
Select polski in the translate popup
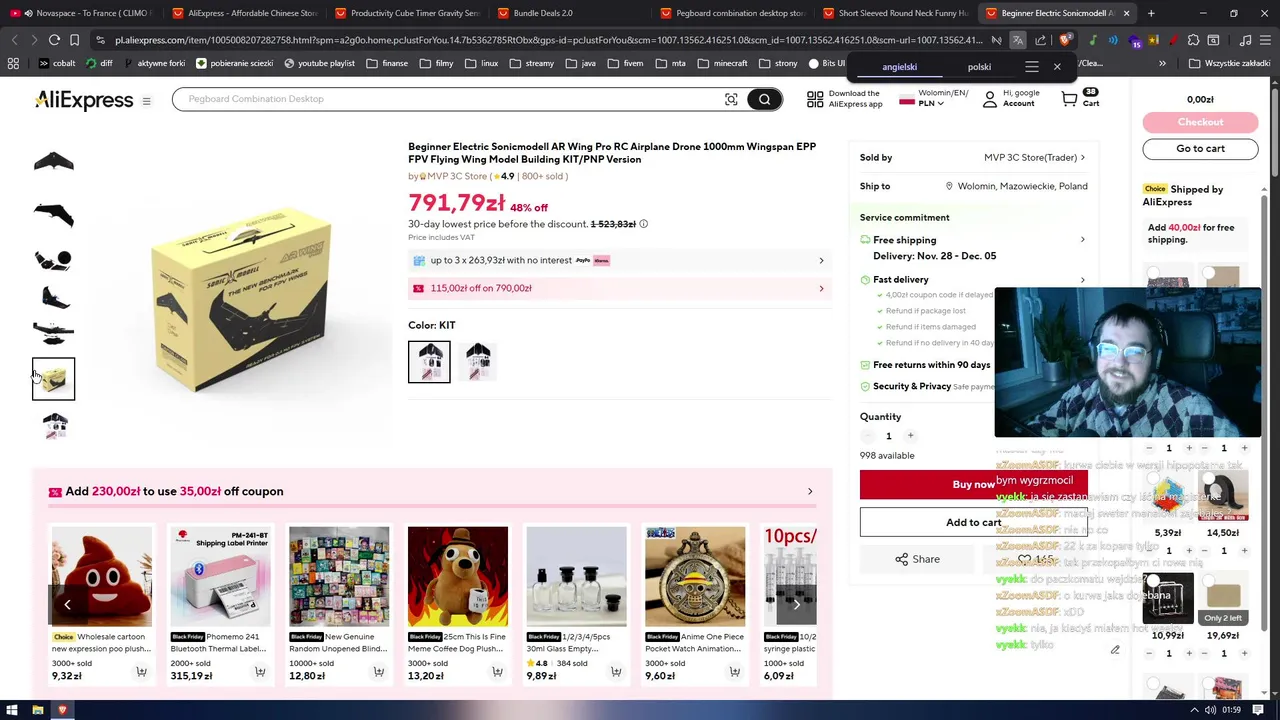(x=979, y=67)
